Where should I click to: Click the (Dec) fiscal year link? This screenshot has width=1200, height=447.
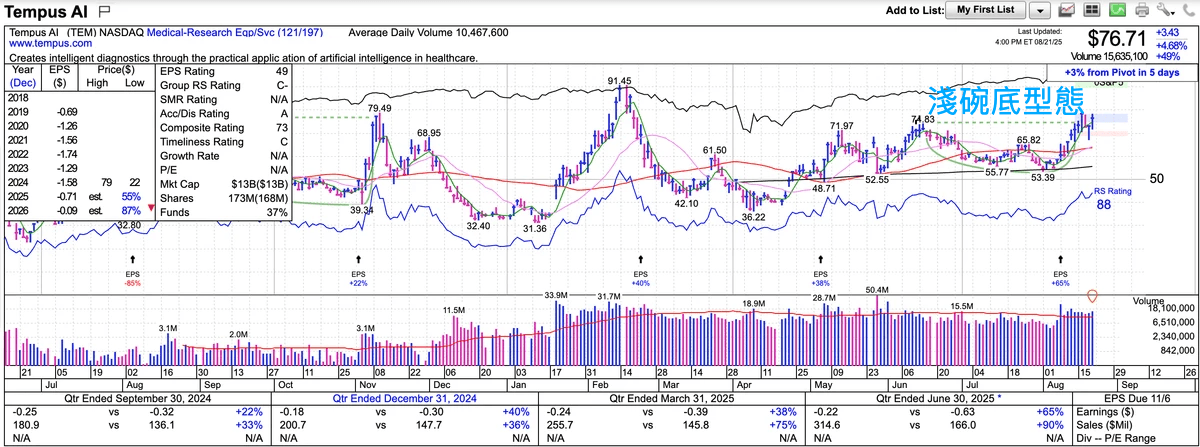[24, 85]
